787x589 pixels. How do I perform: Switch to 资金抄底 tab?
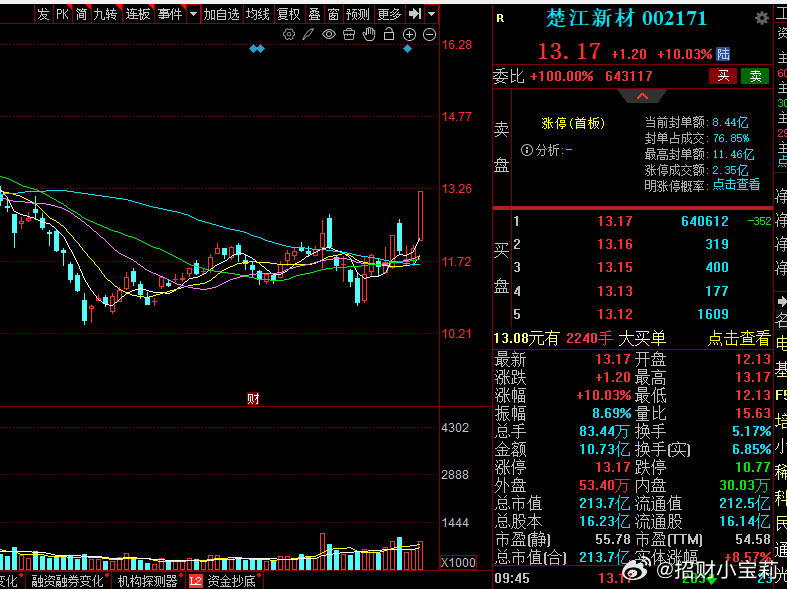231,581
